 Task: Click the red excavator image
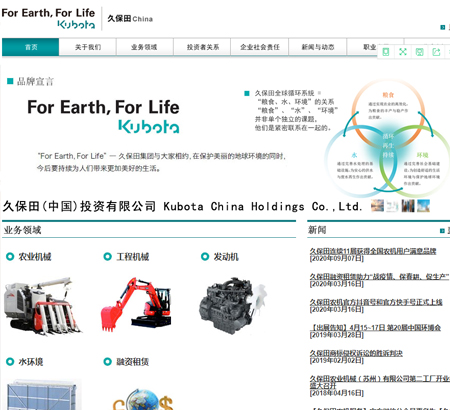136,304
